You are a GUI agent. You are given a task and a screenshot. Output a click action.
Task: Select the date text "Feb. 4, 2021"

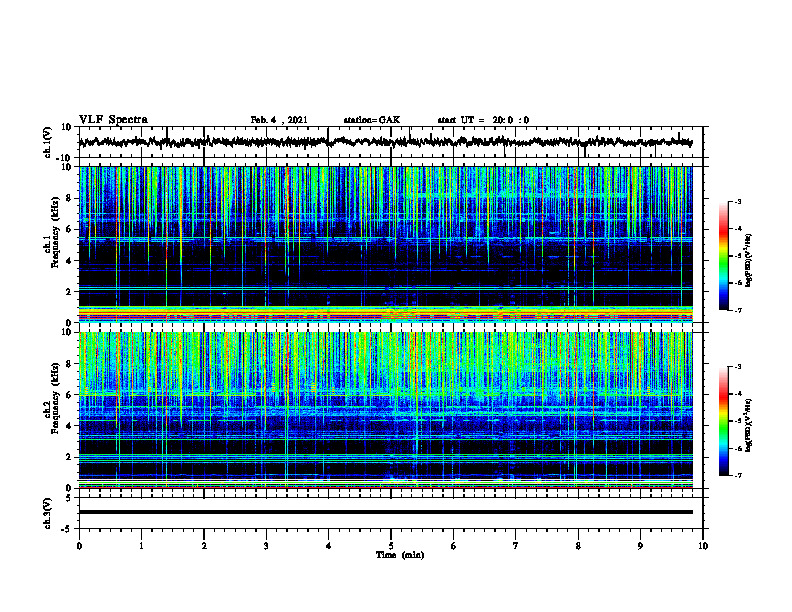pyautogui.click(x=279, y=120)
